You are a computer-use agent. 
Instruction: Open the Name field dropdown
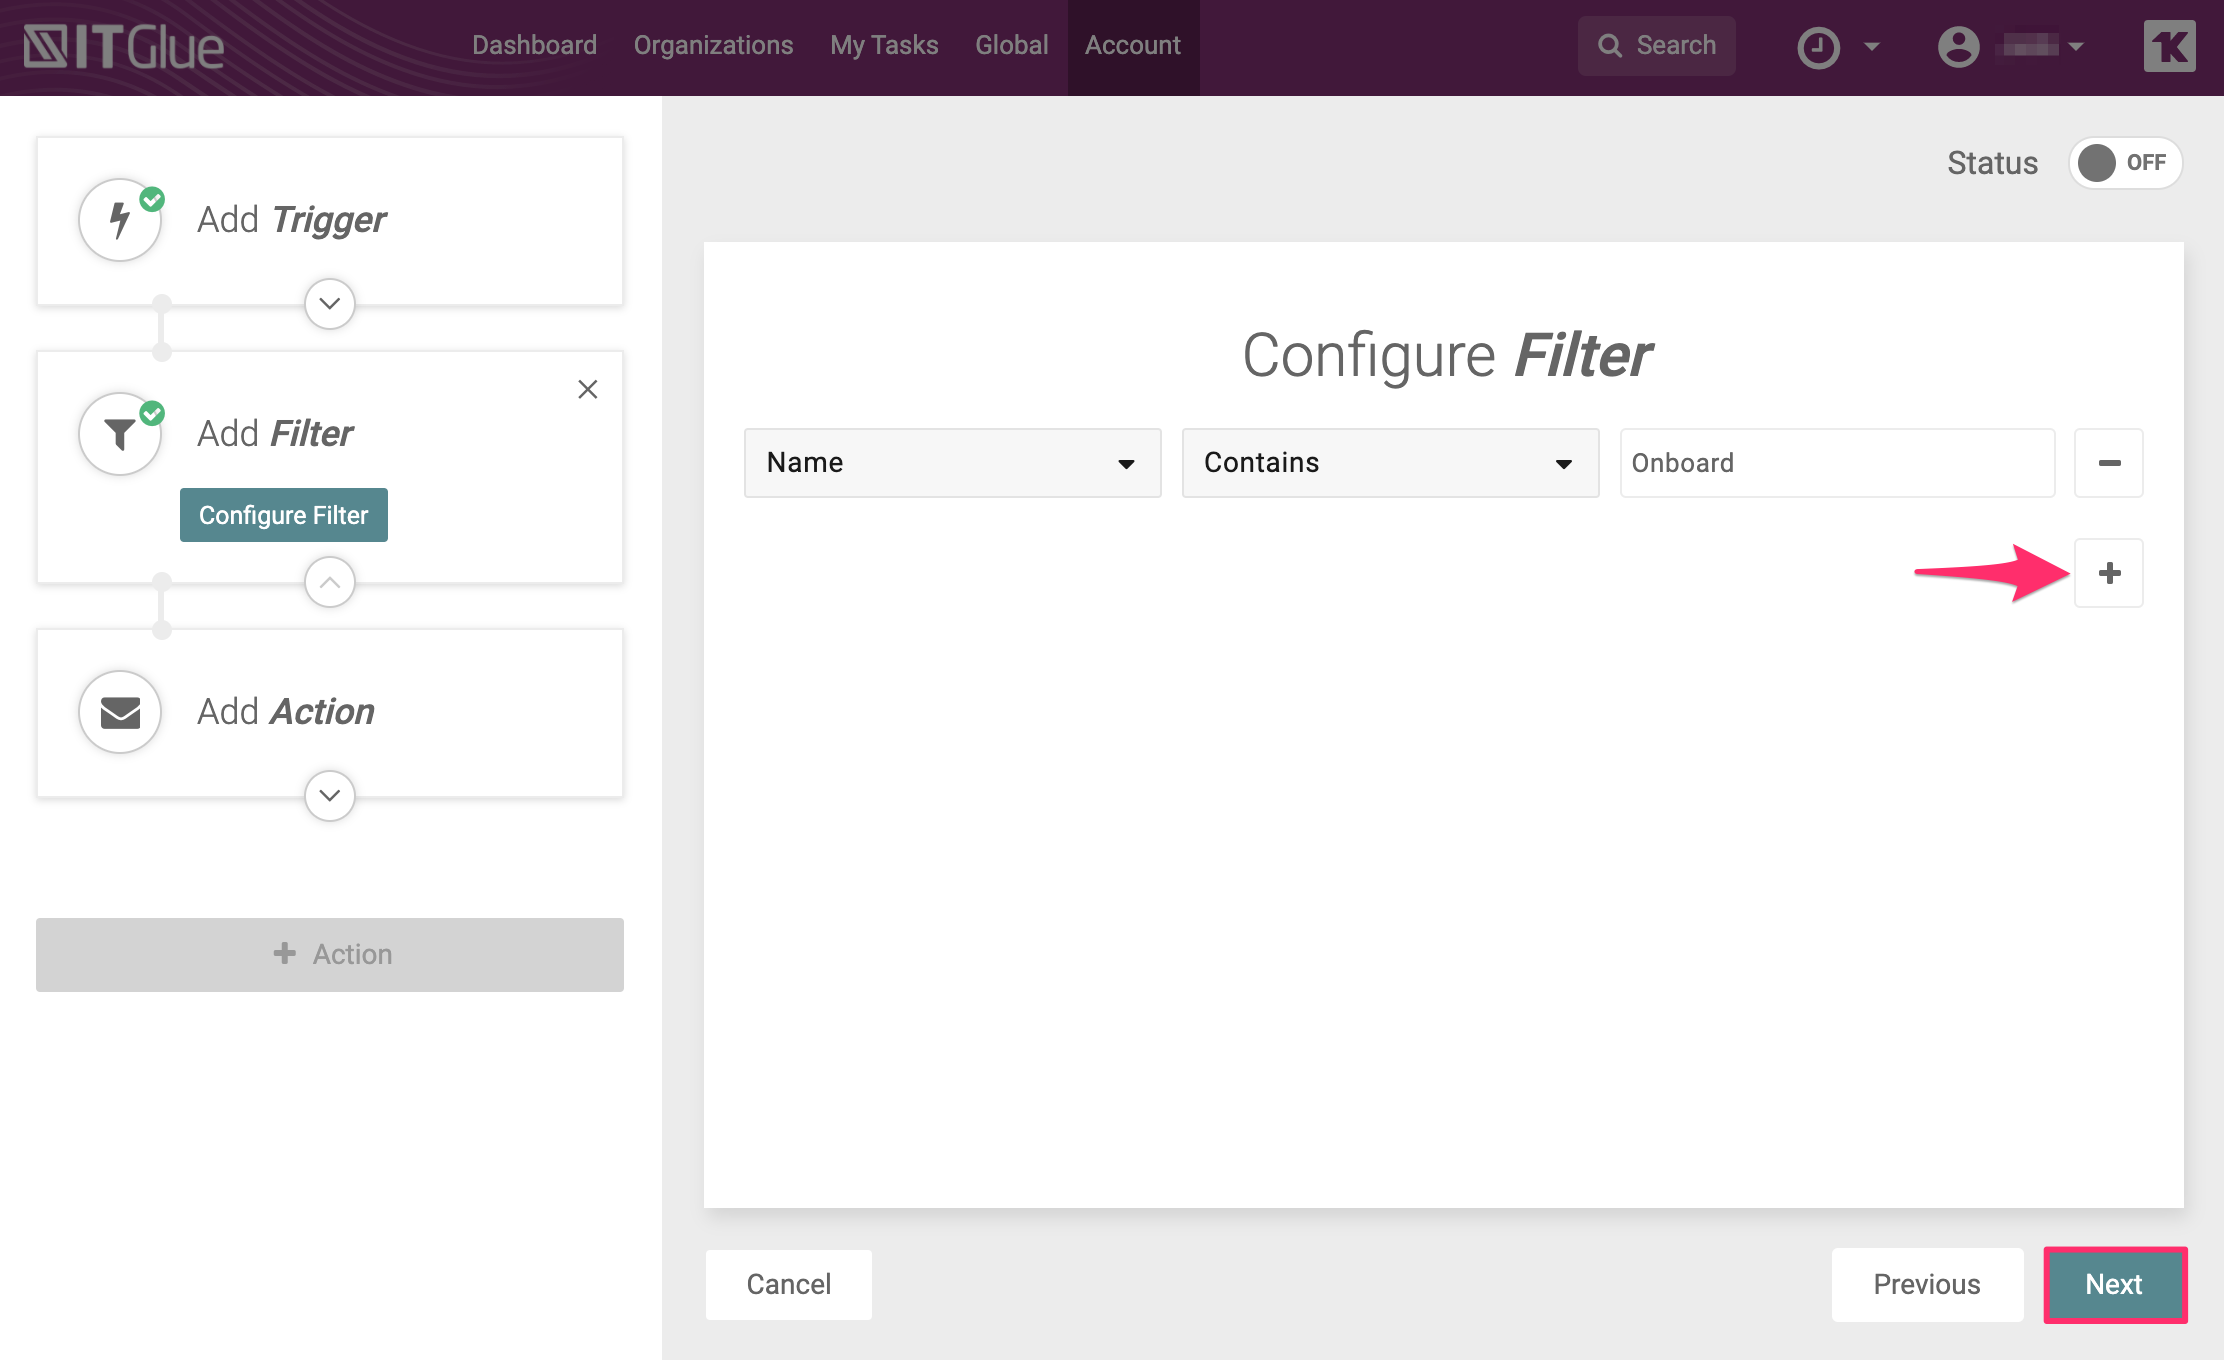[952, 463]
